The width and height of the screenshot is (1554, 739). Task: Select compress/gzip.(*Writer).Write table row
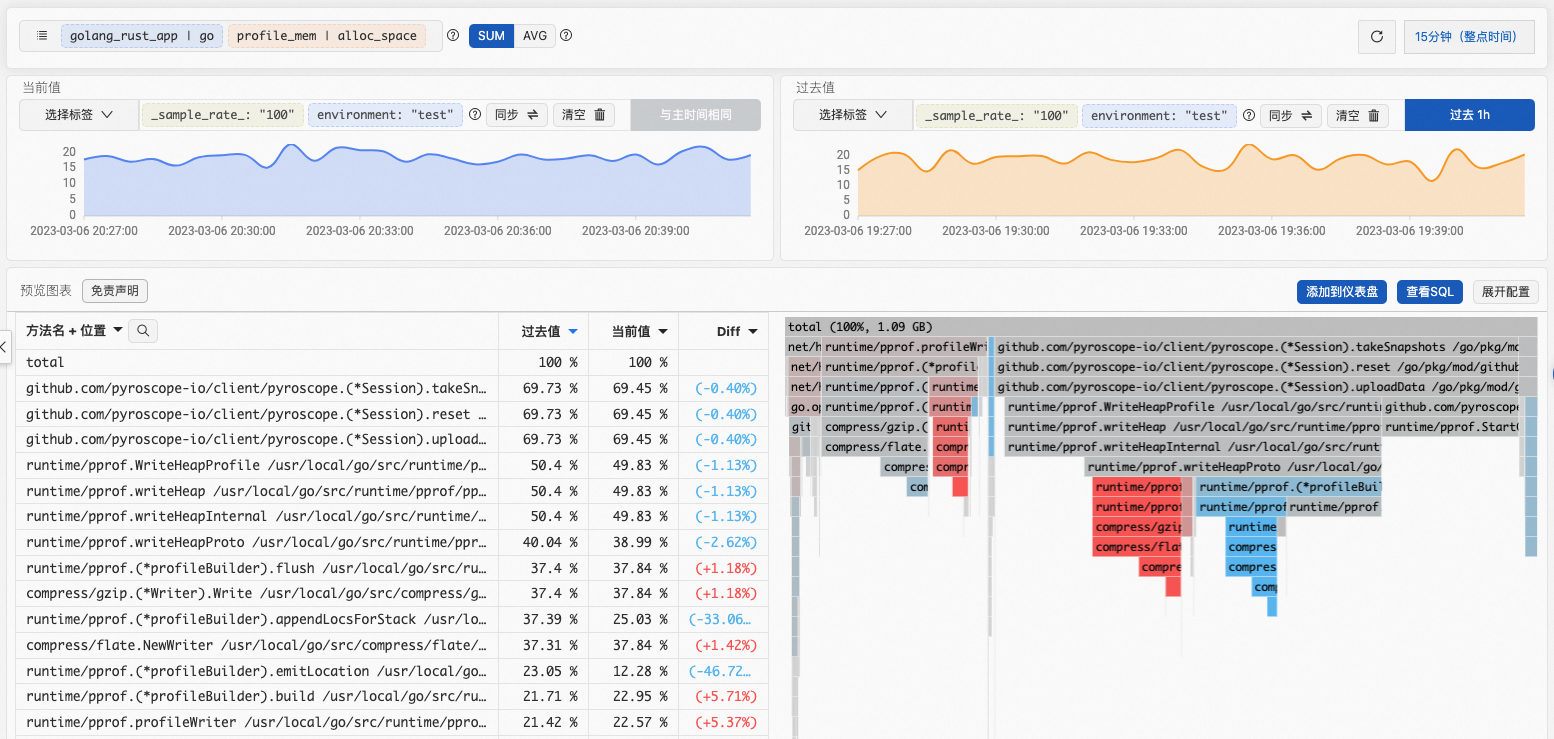point(392,593)
